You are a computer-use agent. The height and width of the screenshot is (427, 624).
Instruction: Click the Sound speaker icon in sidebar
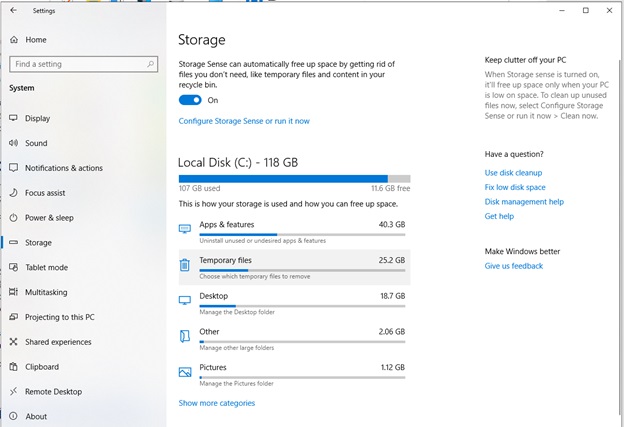coord(14,143)
